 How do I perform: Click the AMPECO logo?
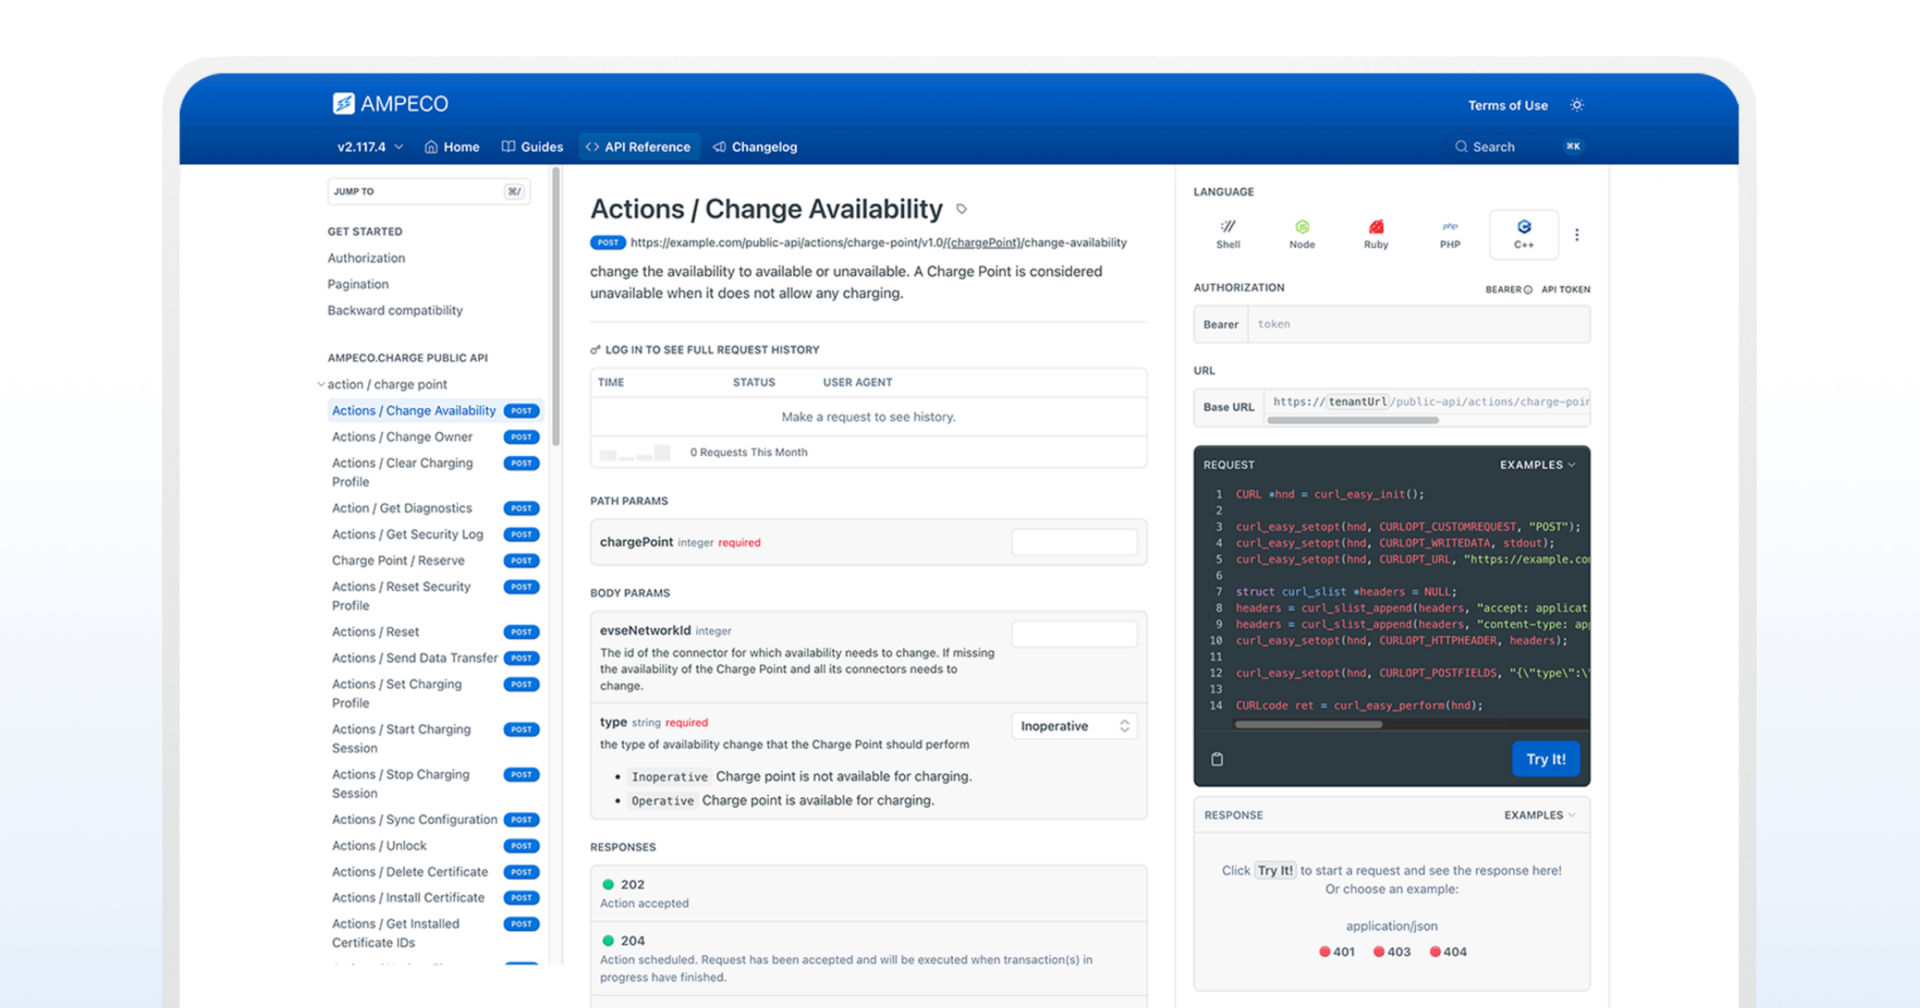[390, 104]
